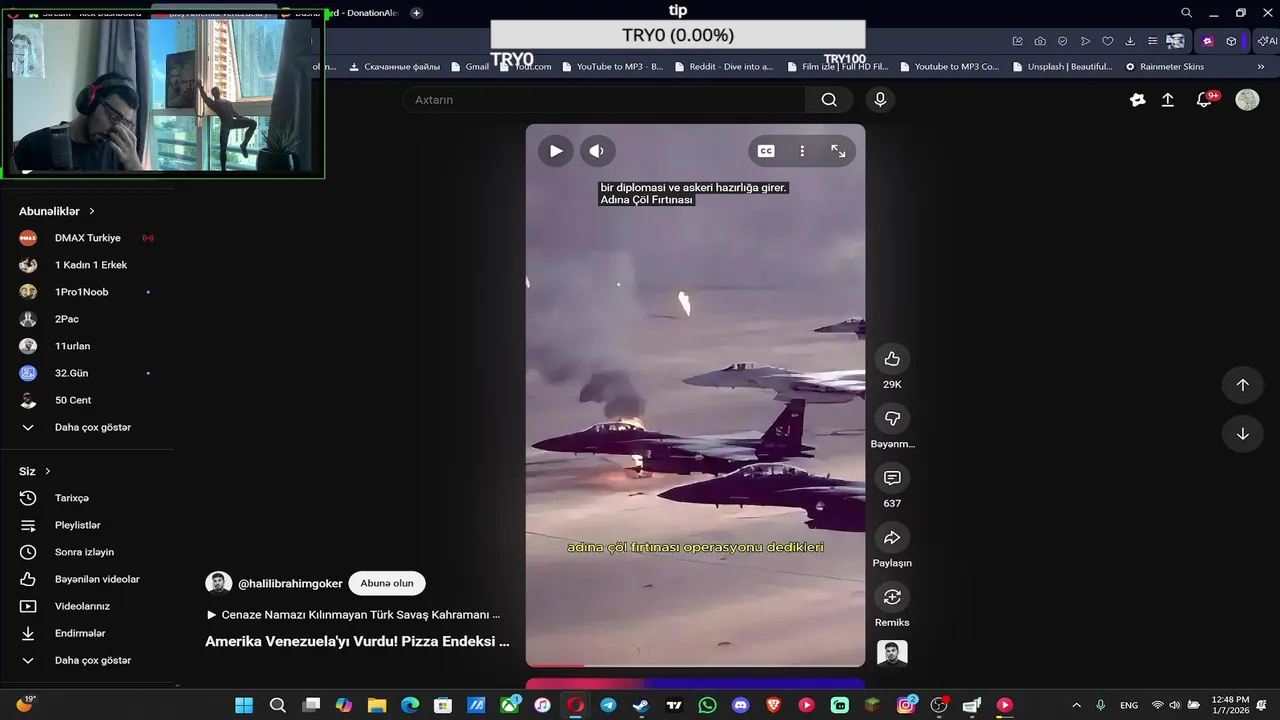Go to the next Short with the down arrow
The width and height of the screenshot is (1280, 720).
pyautogui.click(x=1242, y=434)
